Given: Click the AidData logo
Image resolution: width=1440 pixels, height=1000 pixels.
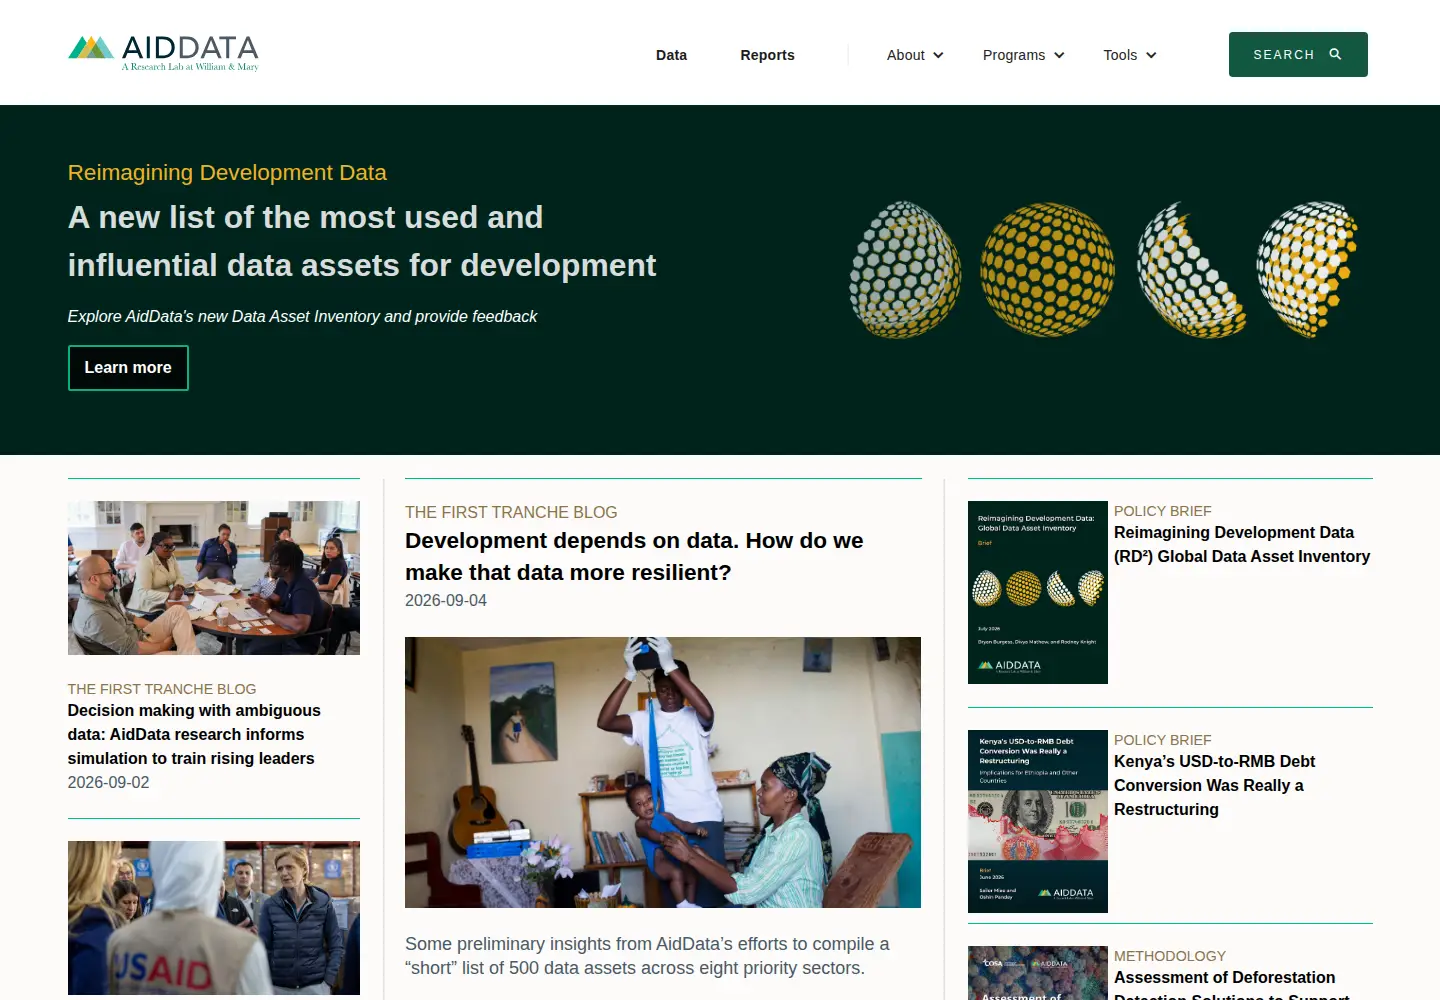Looking at the screenshot, I should click(x=163, y=53).
